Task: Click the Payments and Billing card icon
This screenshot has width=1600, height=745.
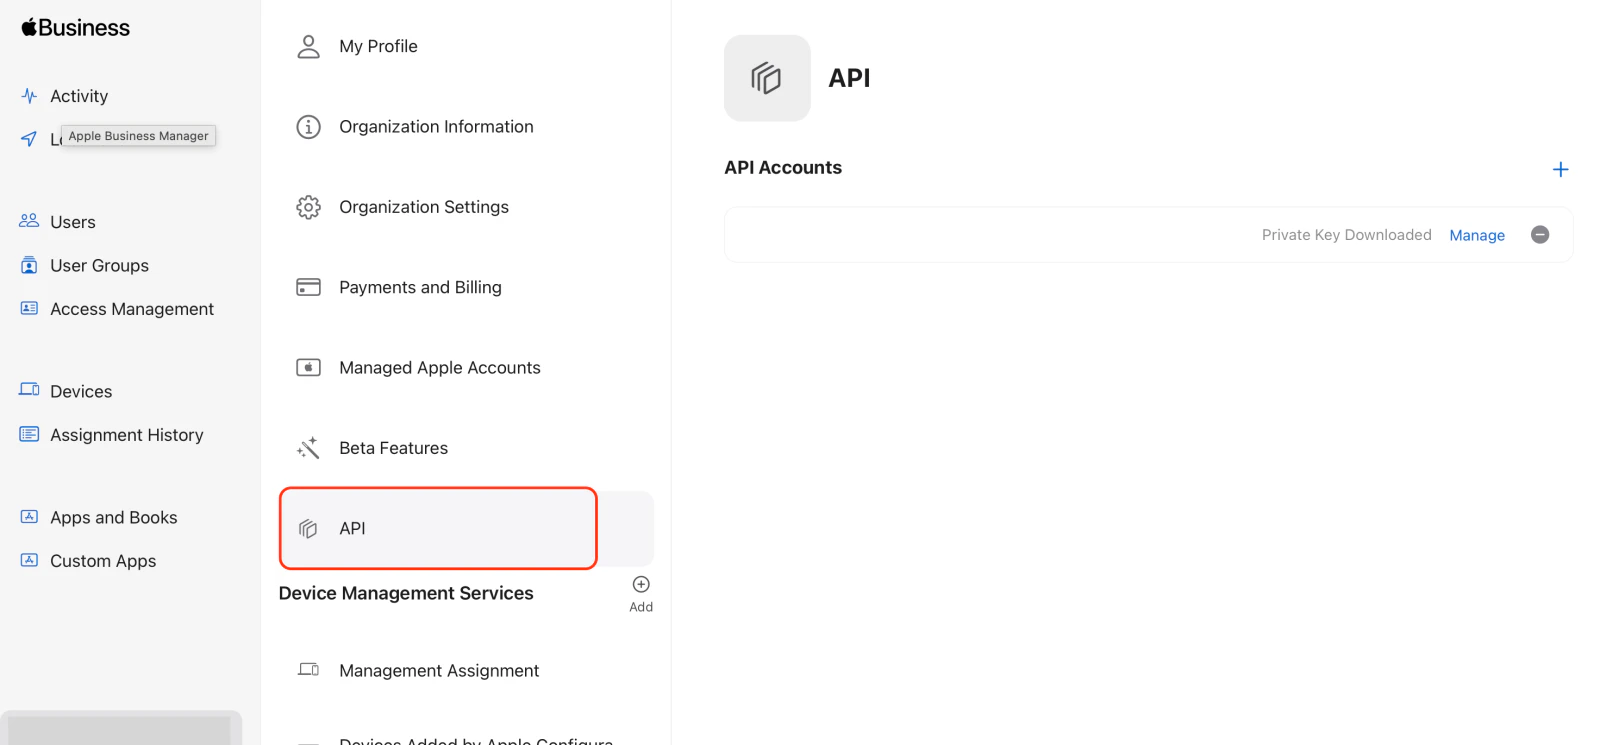Action: 308,287
